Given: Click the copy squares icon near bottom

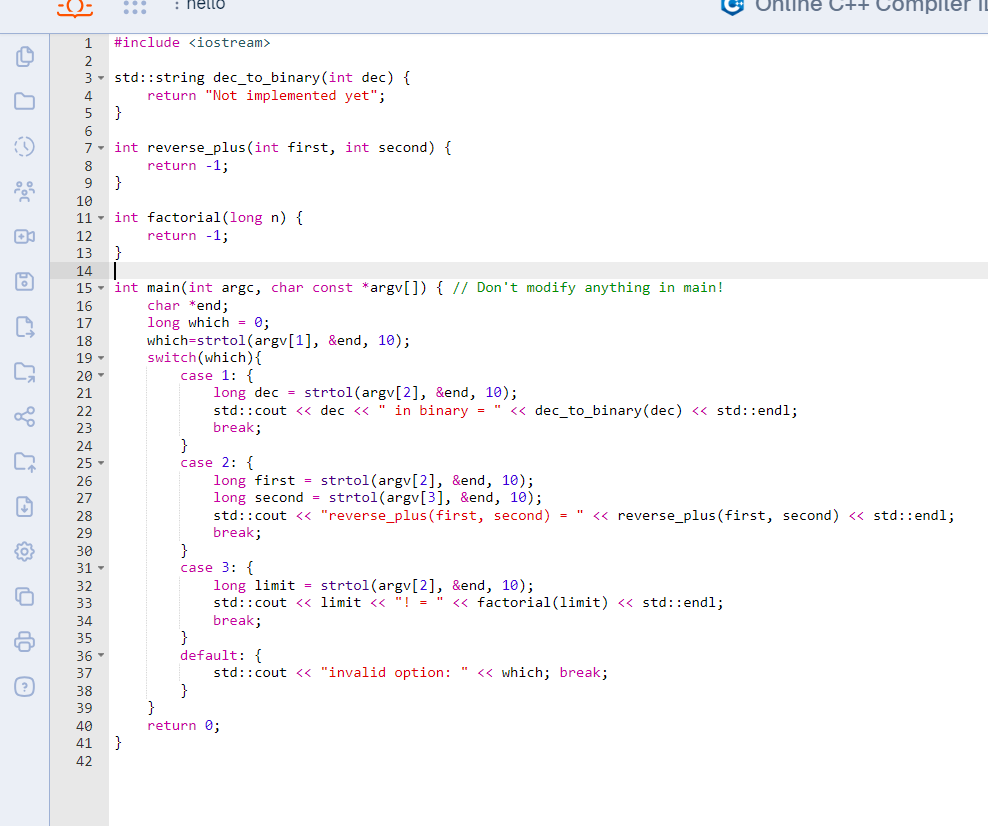Looking at the screenshot, I should click(x=25, y=596).
